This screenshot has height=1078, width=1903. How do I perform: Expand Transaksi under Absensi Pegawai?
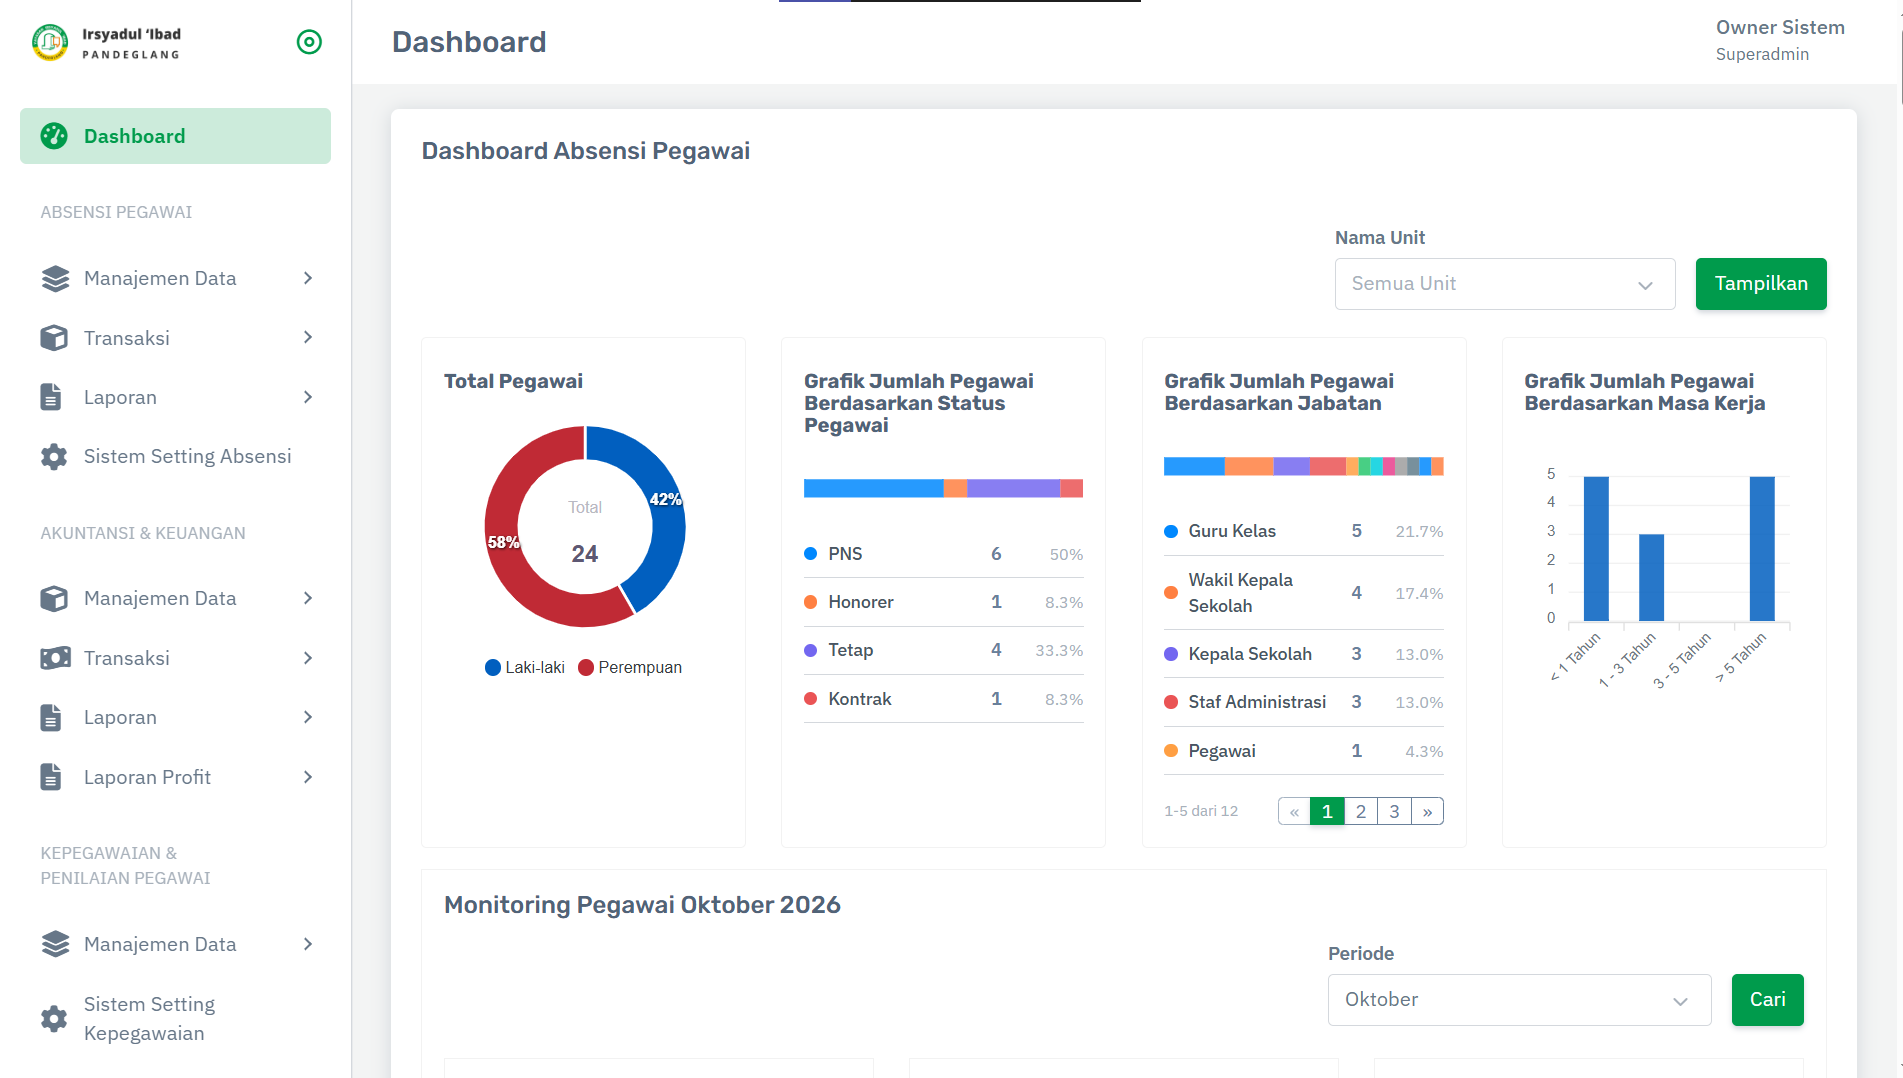tap(308, 338)
